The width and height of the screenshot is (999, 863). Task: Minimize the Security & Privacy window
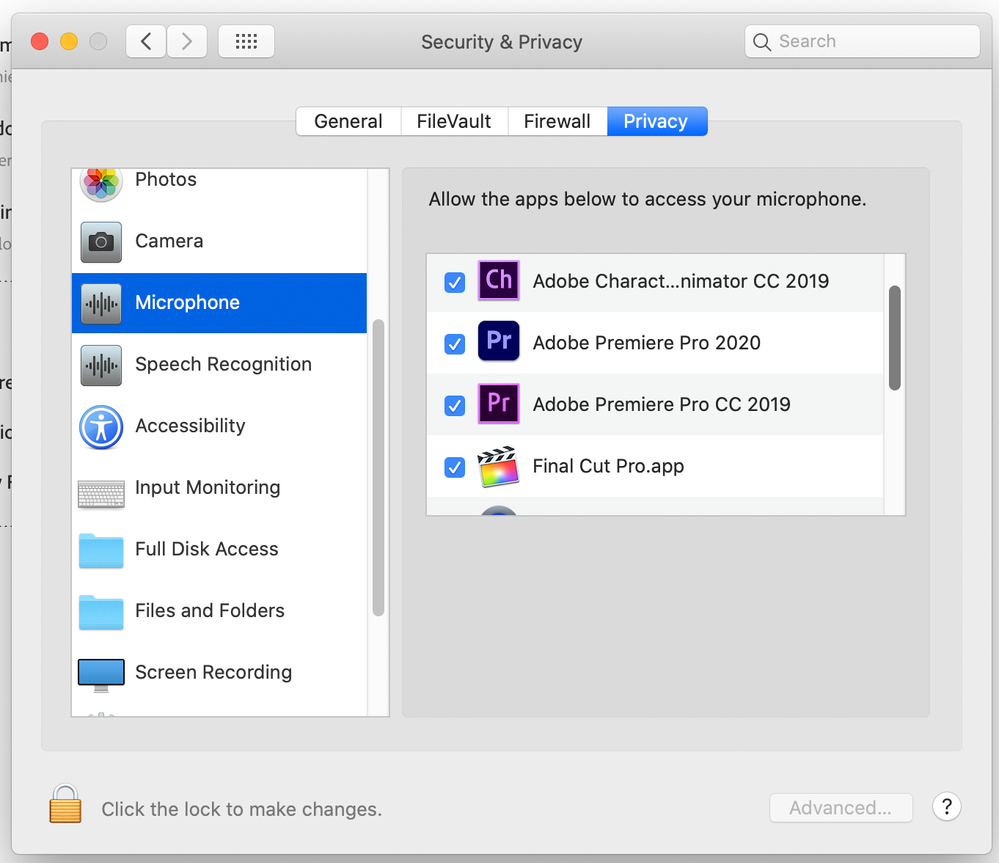tap(69, 42)
